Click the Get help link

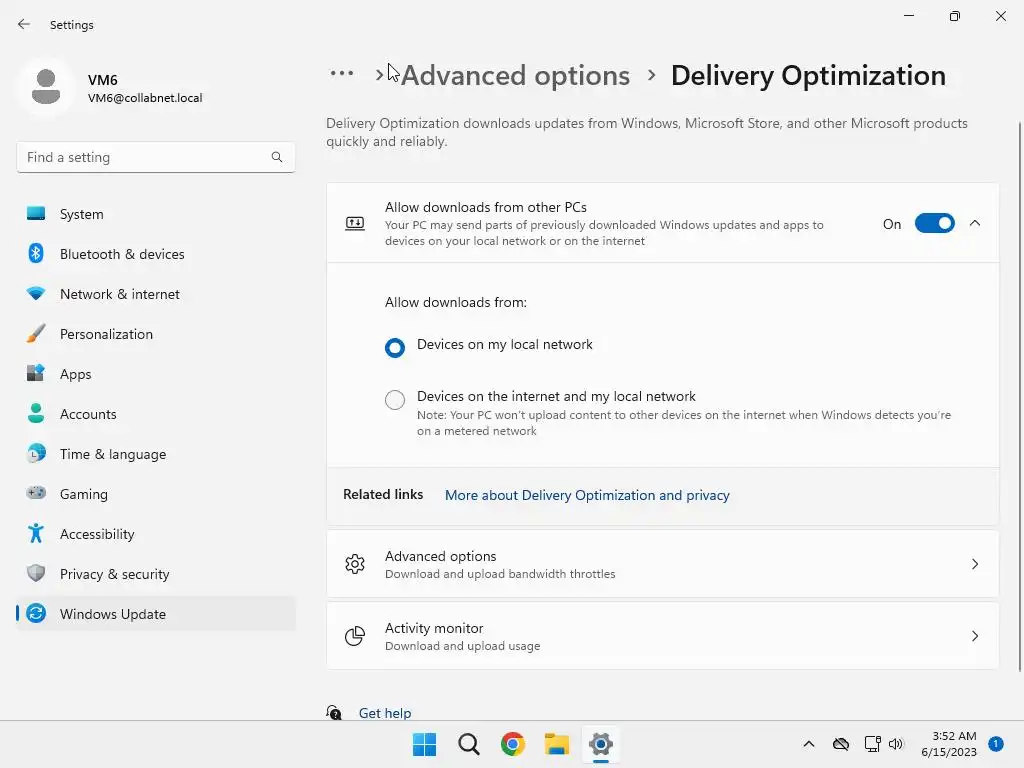tap(385, 713)
